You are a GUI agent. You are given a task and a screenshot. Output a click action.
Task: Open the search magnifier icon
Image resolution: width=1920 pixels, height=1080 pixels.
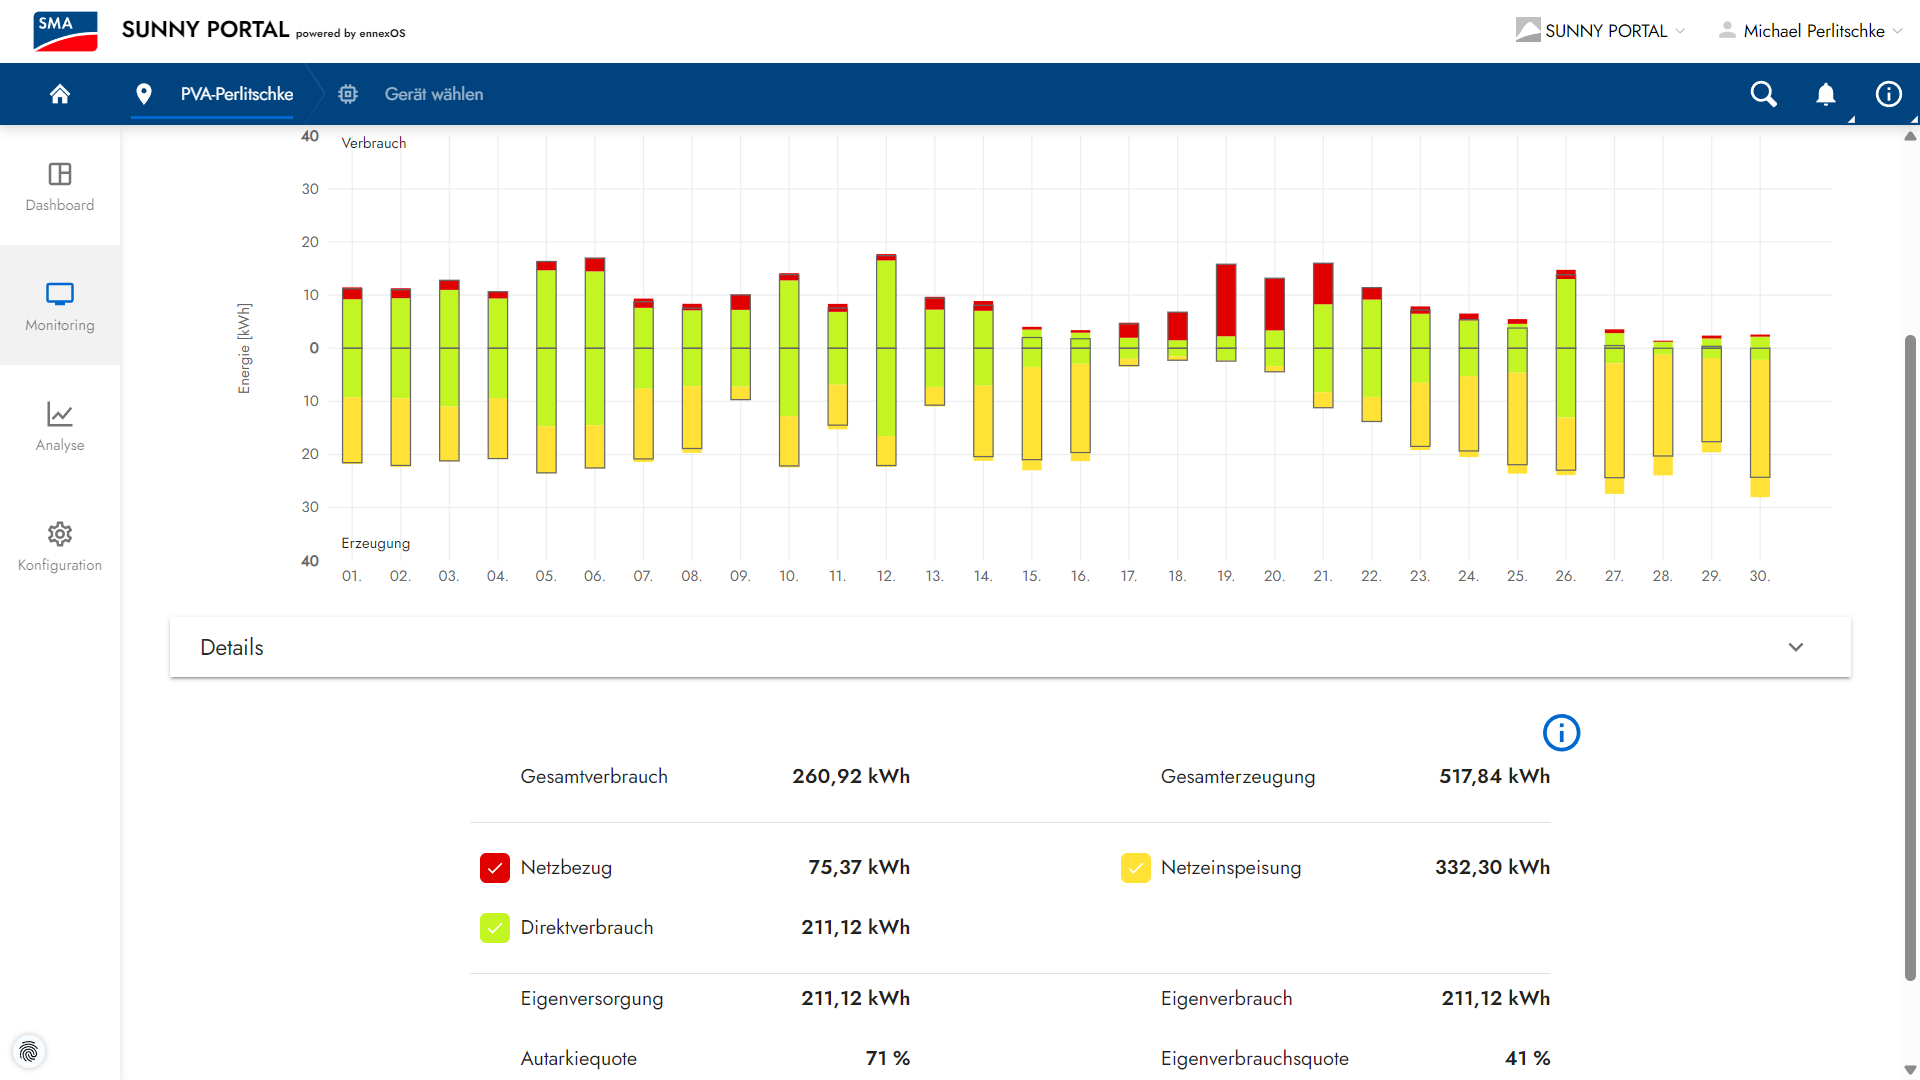tap(1763, 94)
